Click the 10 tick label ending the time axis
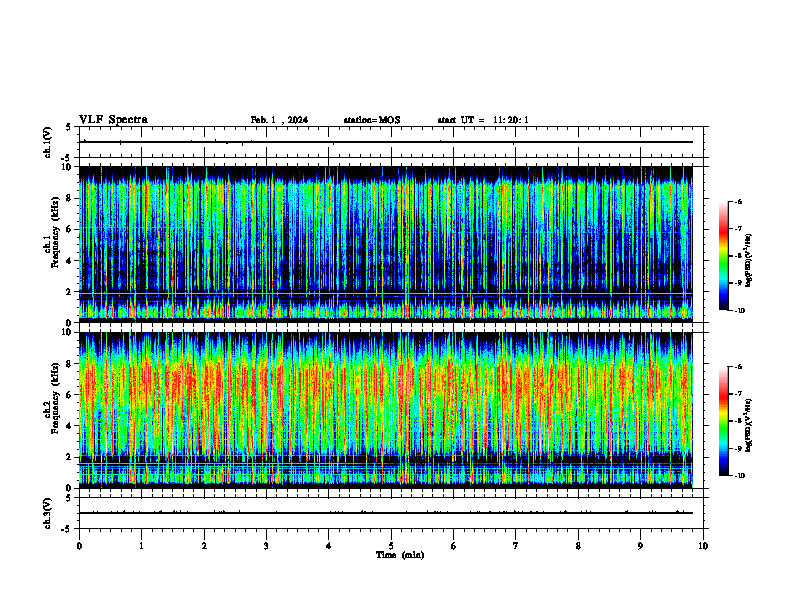792x612 pixels. [703, 546]
